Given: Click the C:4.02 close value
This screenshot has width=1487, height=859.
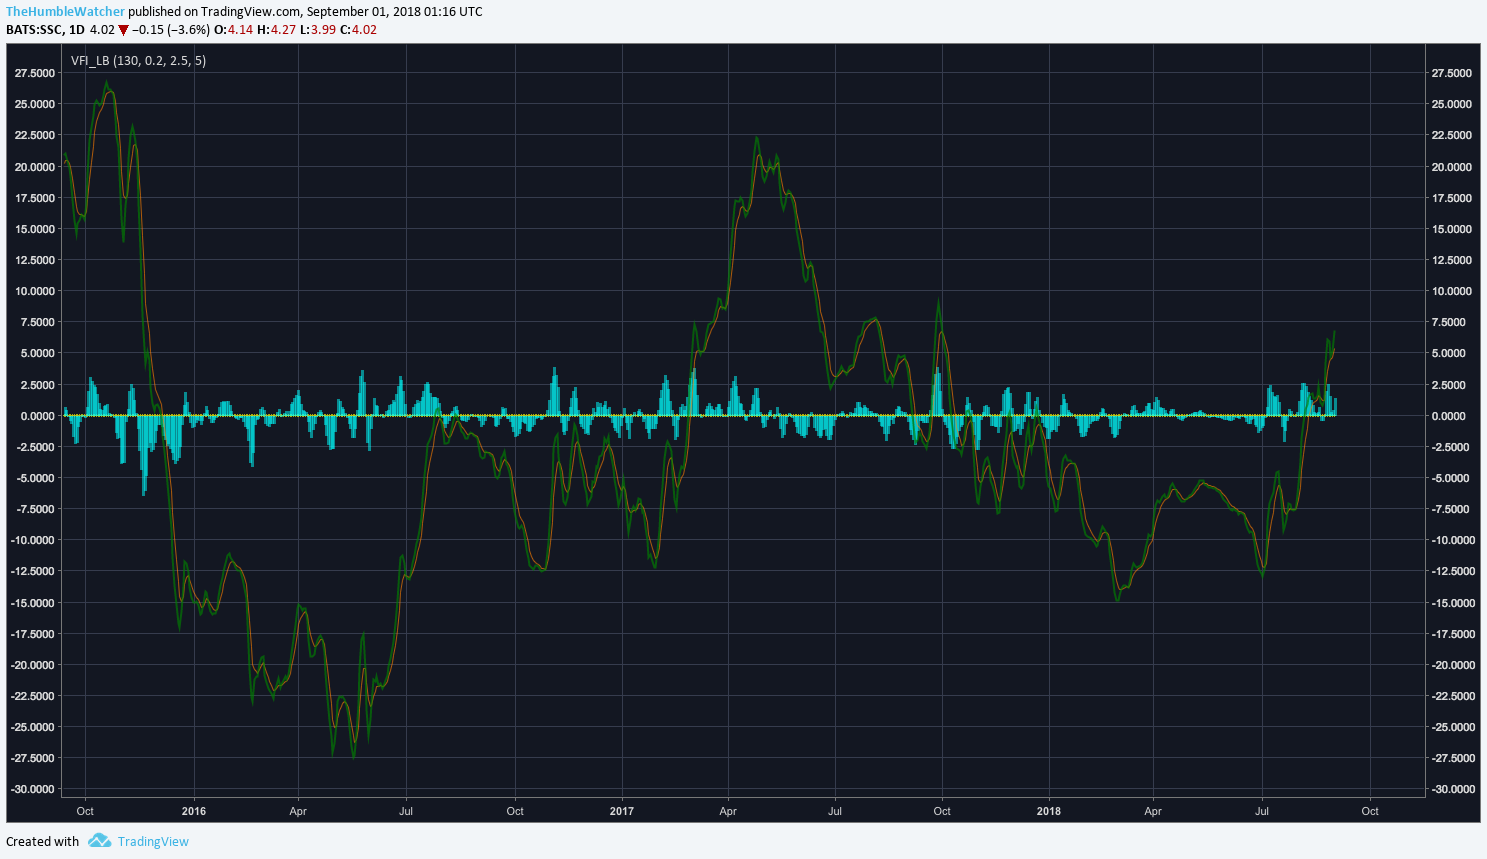Looking at the screenshot, I should point(358,30).
